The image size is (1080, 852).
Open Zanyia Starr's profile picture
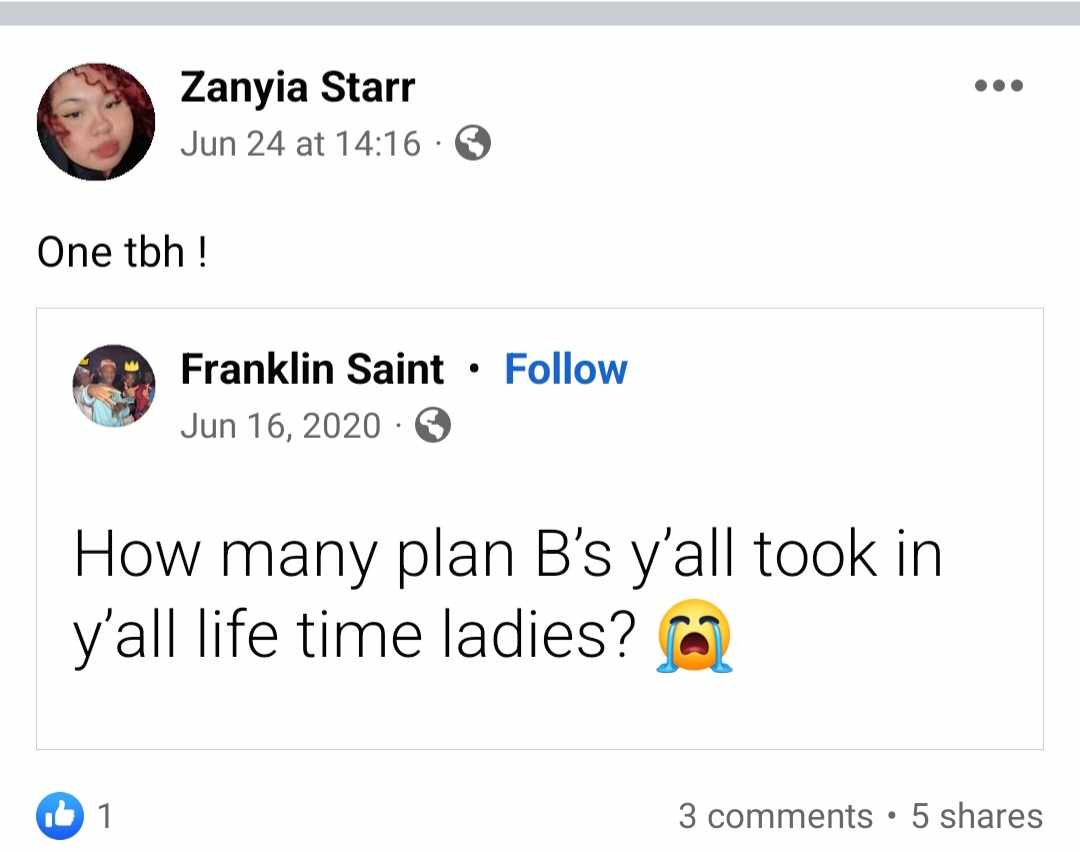tap(96, 121)
